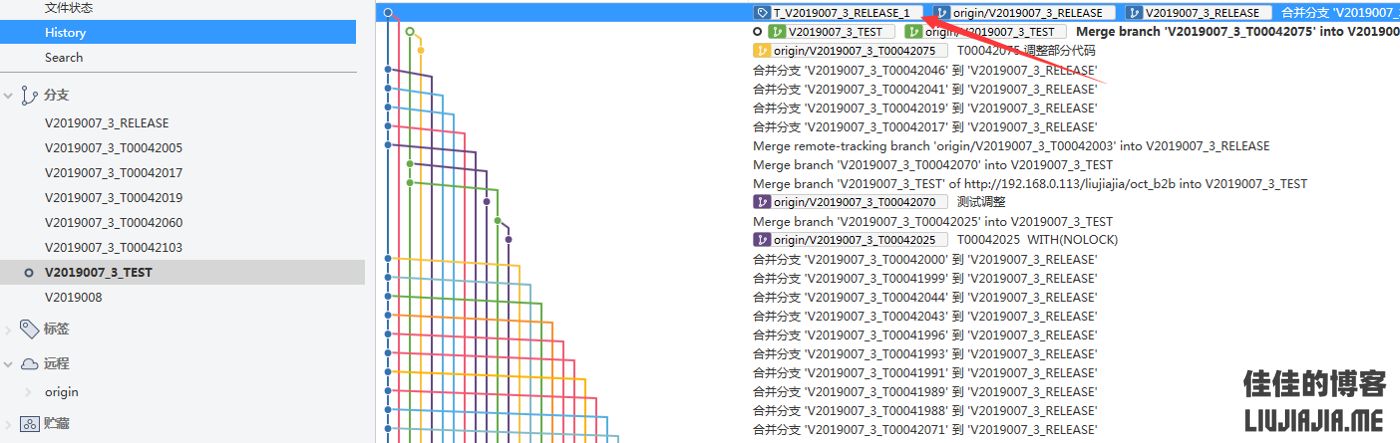Select commit merging 'V2019007_3_T00042046' into RELEASE
The image size is (1400, 443).
click(x=924, y=70)
